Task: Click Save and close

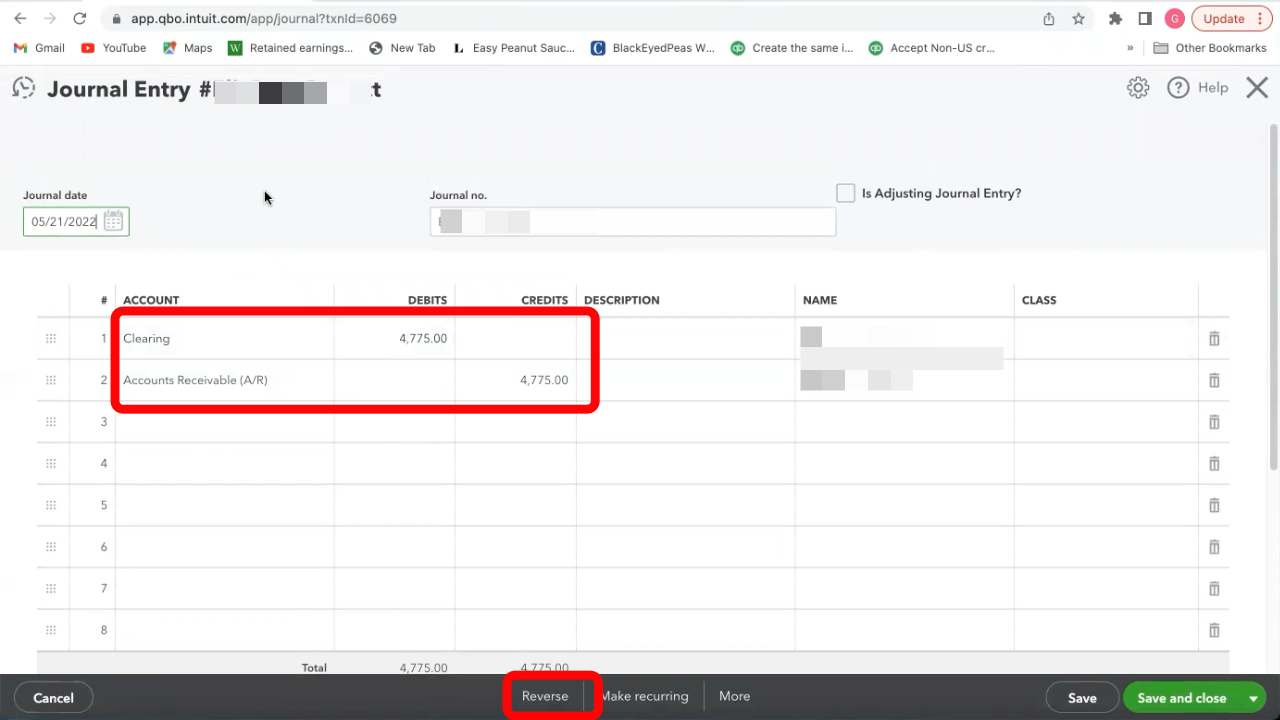Action: [x=1182, y=698]
